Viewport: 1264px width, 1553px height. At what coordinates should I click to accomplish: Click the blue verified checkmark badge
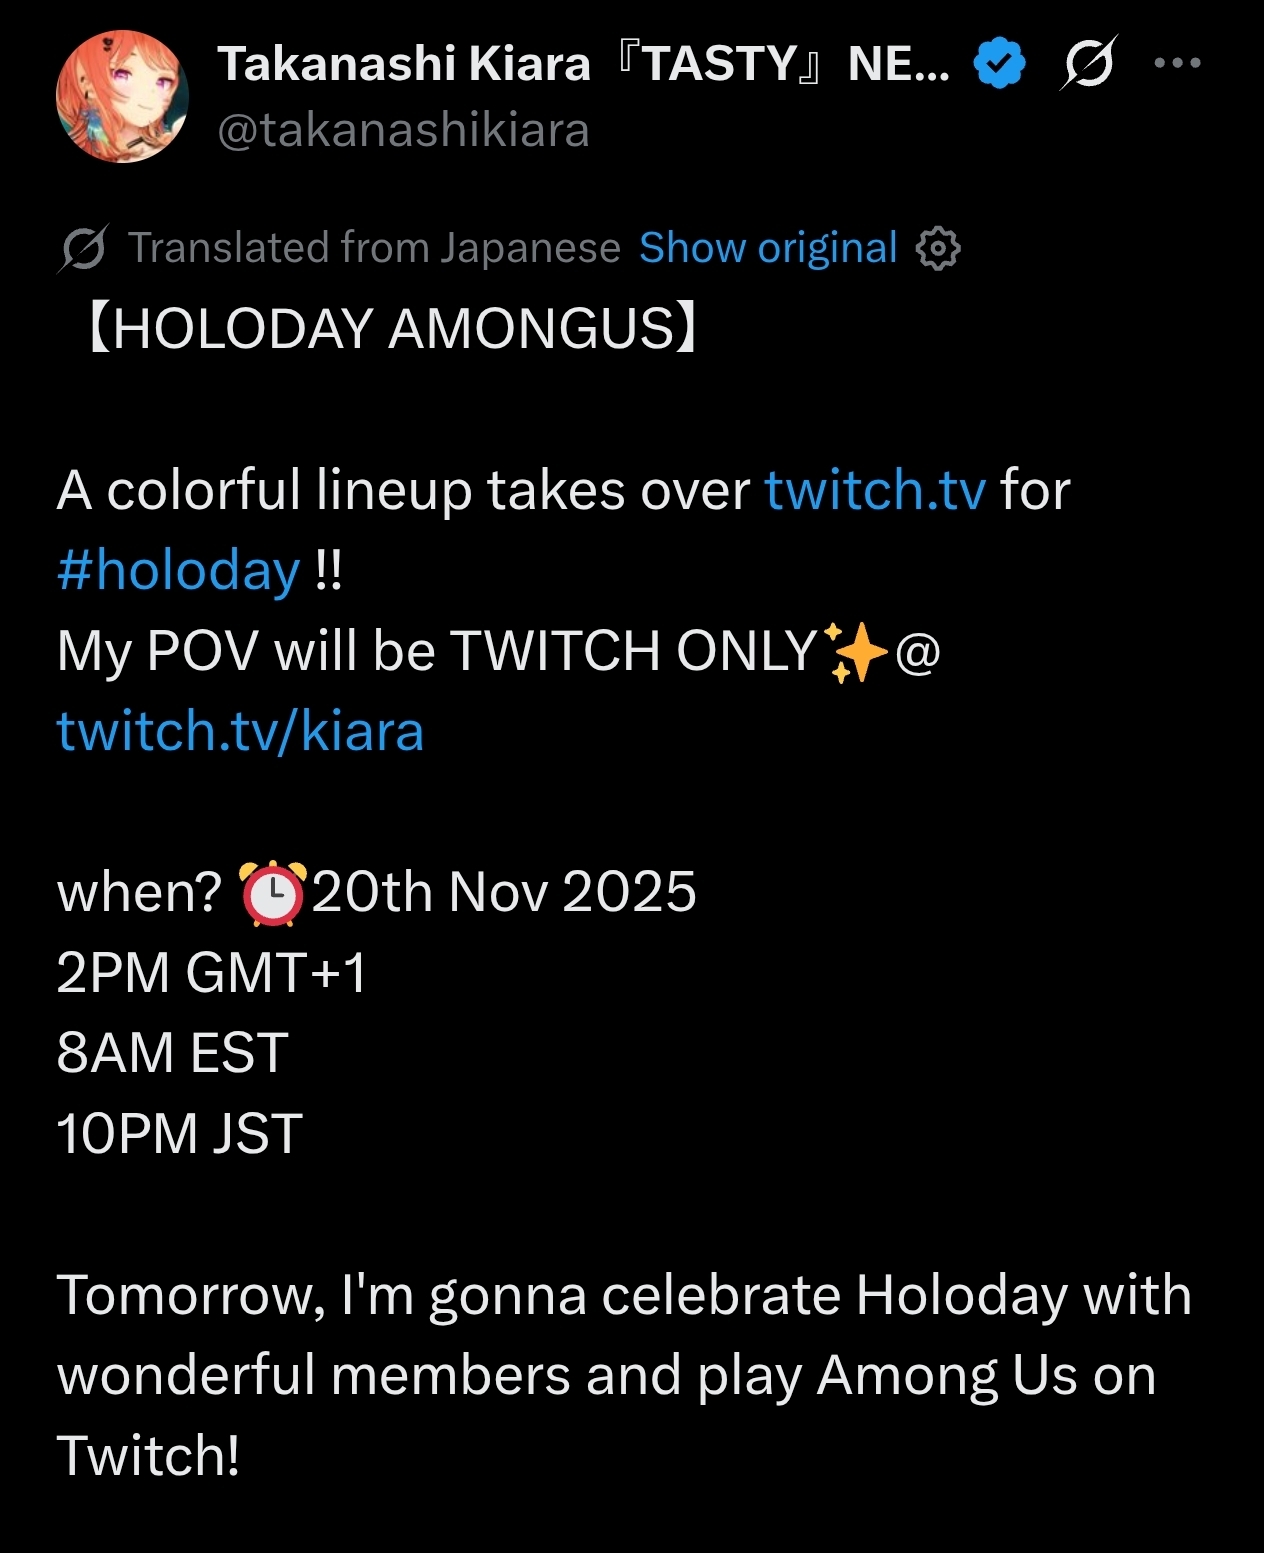pyautogui.click(x=999, y=63)
